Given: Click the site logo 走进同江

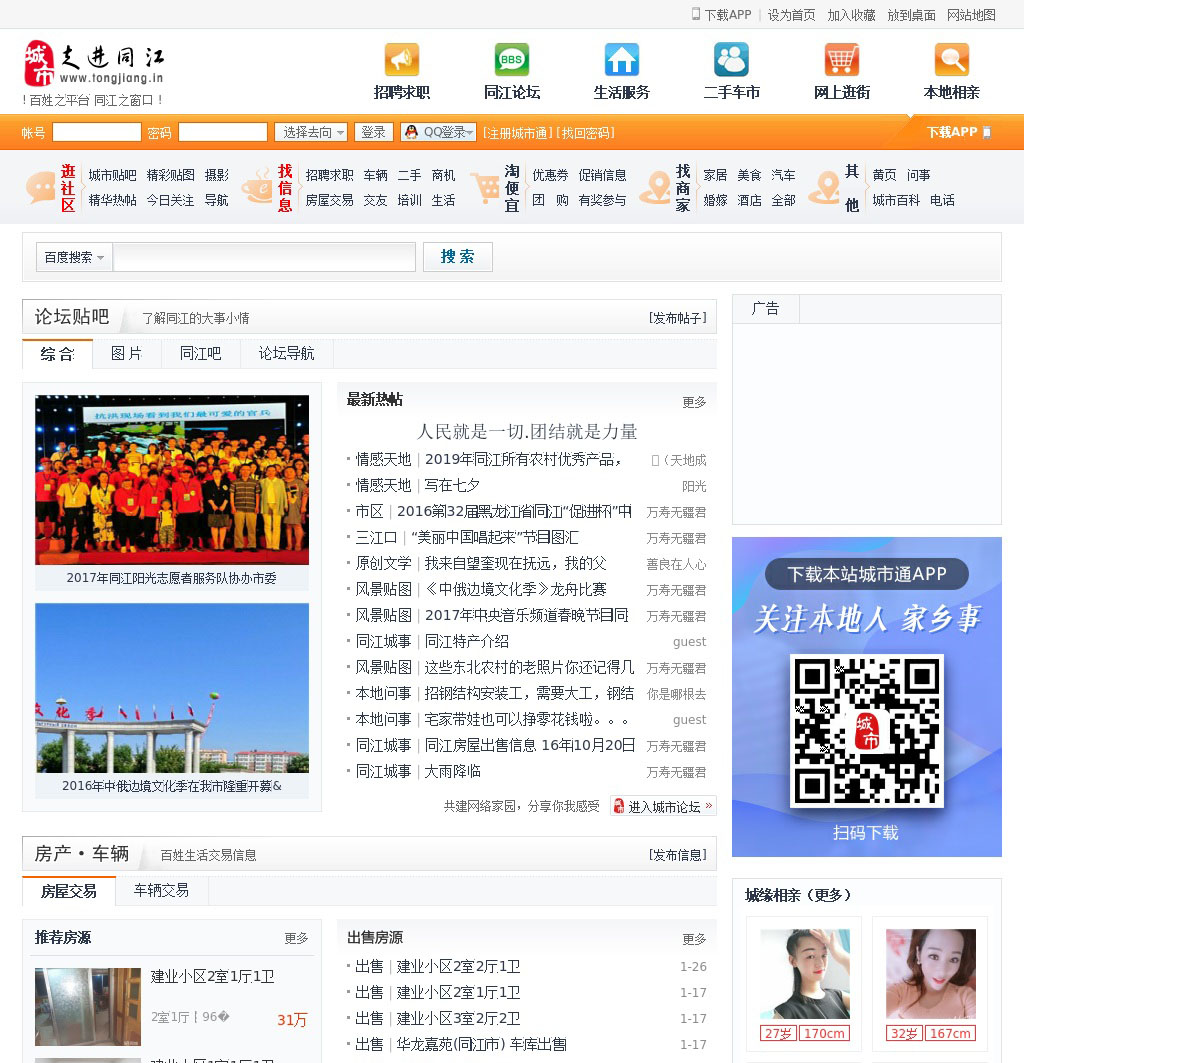Looking at the screenshot, I should [x=95, y=64].
